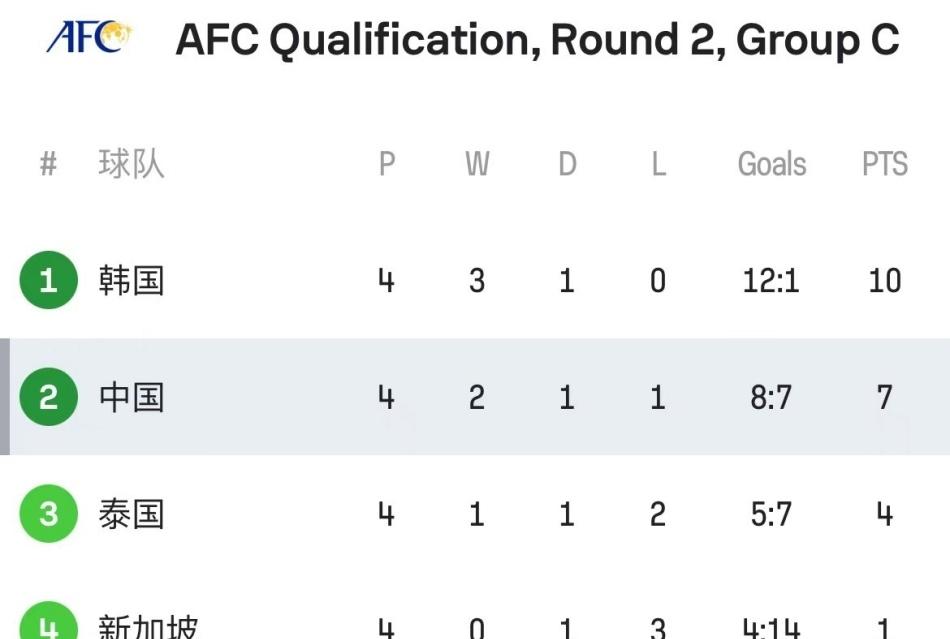This screenshot has width=950, height=639.
Task: Click the PTS column header
Action: point(885,164)
